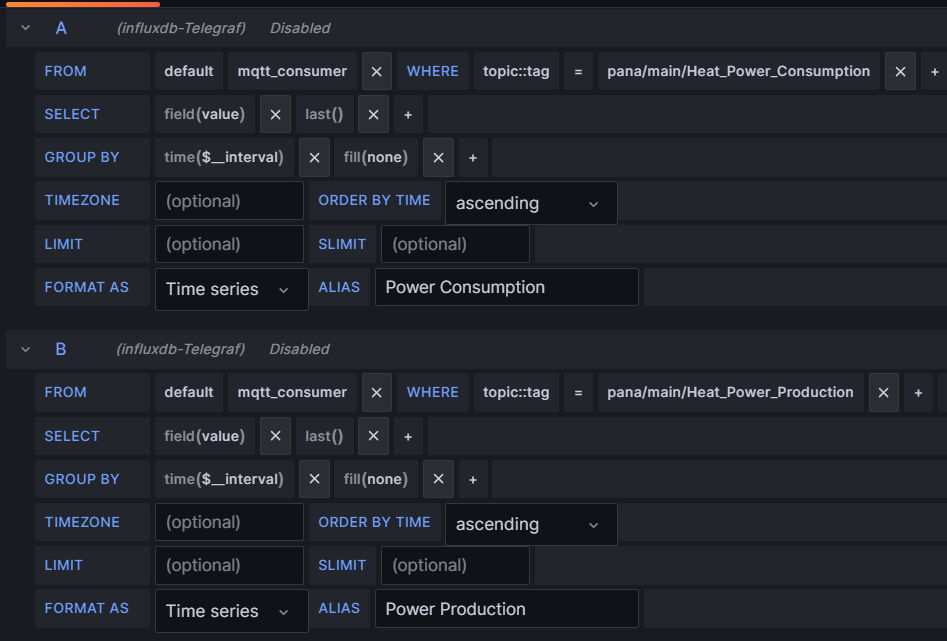947x641 pixels.
Task: Open ORDER BY TIME ascending dropdown in query B
Action: tap(531, 524)
